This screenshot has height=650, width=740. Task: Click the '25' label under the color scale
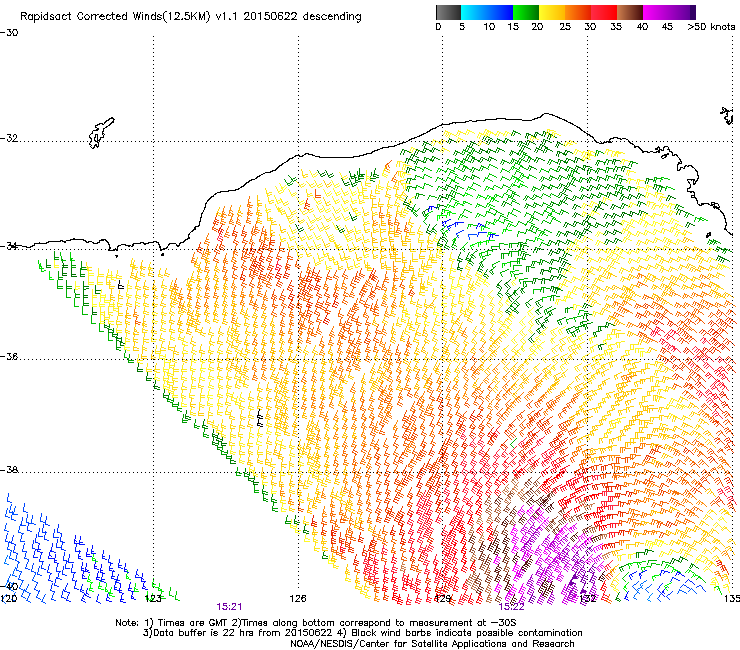(565, 27)
